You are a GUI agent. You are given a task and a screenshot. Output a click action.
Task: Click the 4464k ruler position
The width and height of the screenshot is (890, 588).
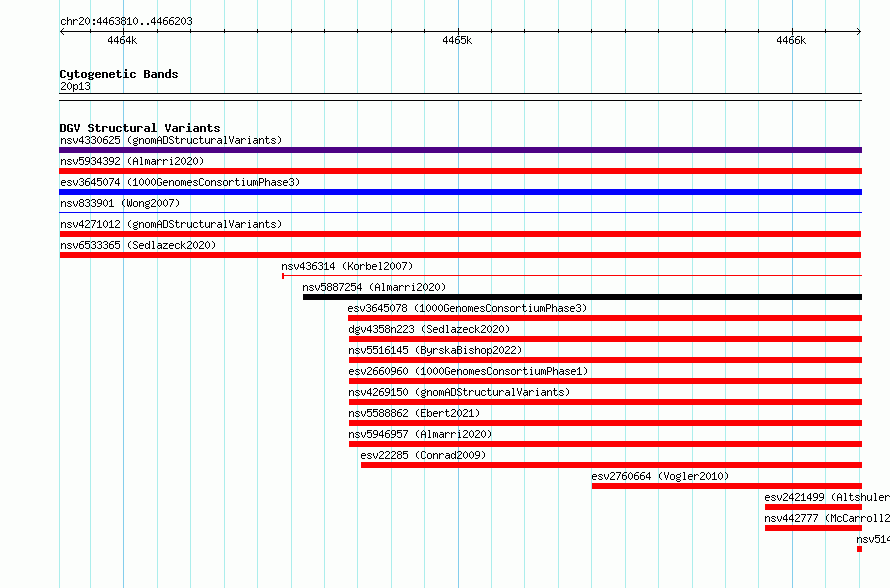122,40
